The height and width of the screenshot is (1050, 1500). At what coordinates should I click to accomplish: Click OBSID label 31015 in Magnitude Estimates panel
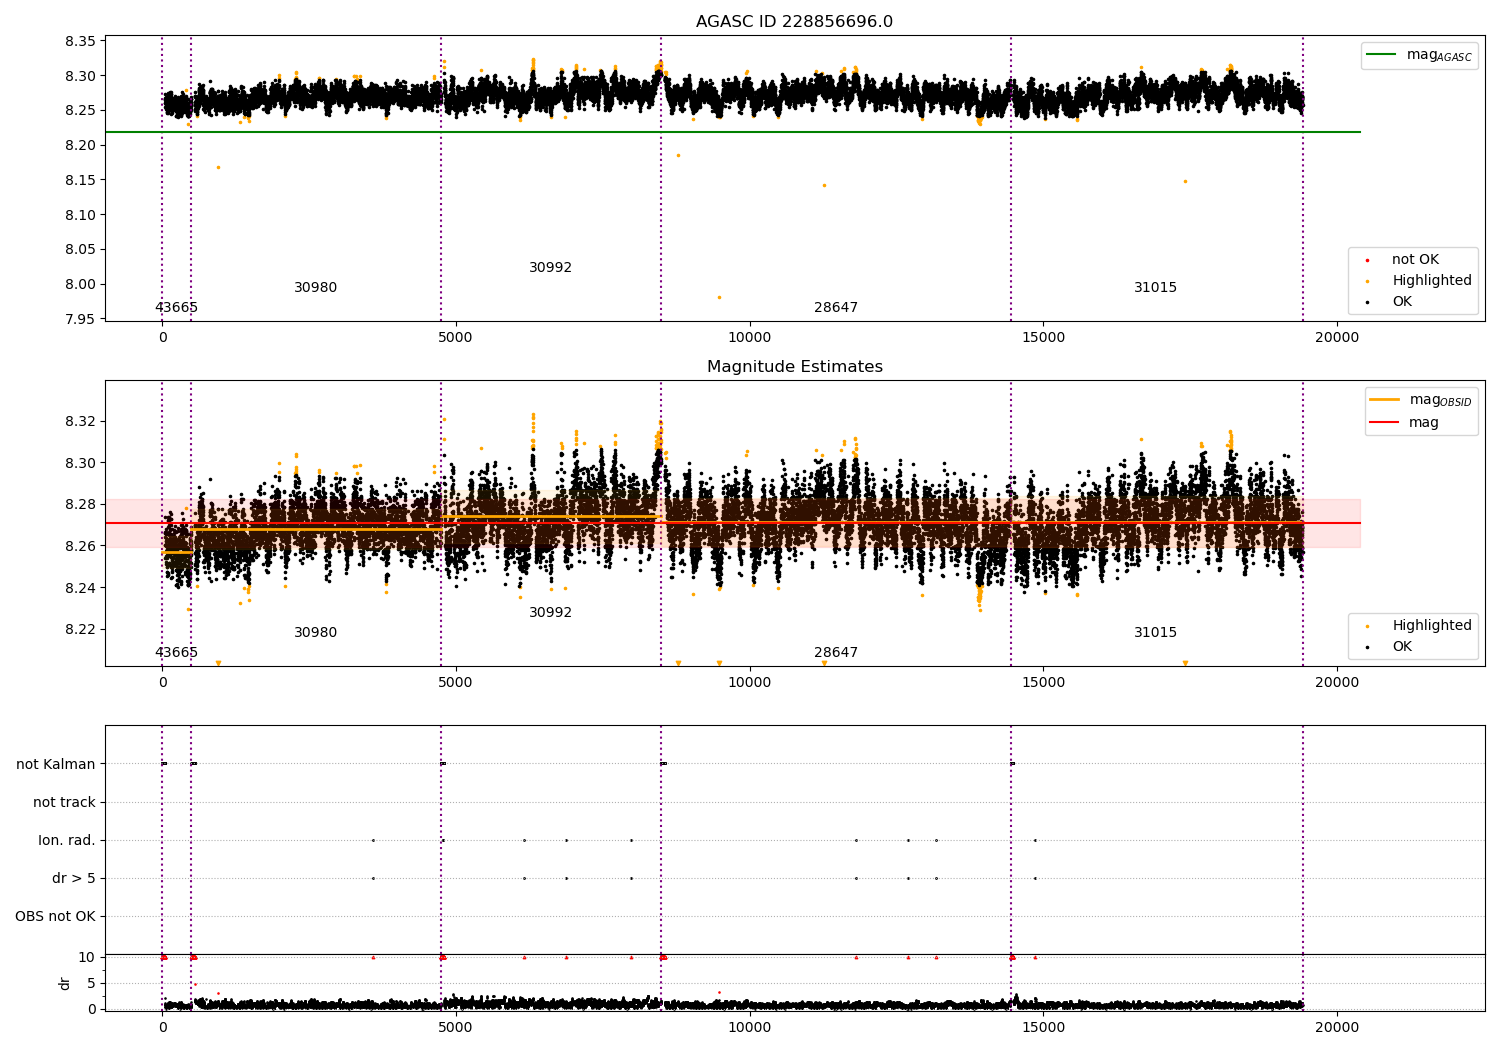1155,633
